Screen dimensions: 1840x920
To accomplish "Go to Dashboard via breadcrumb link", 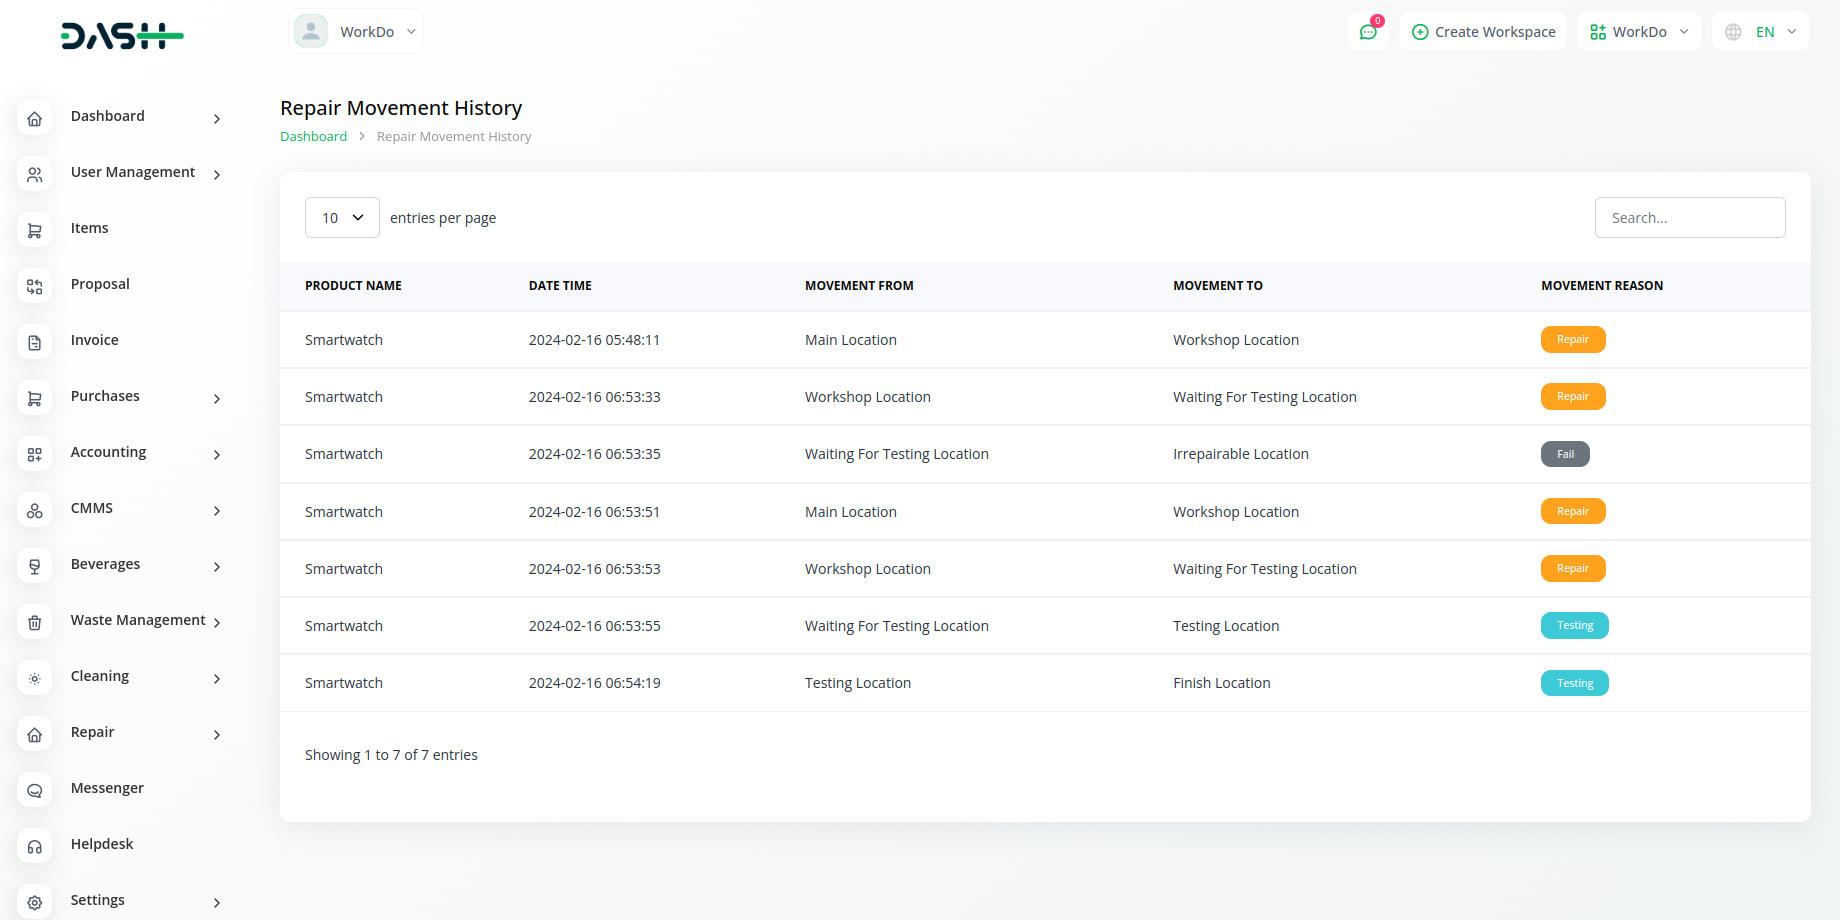I will 313,137.
